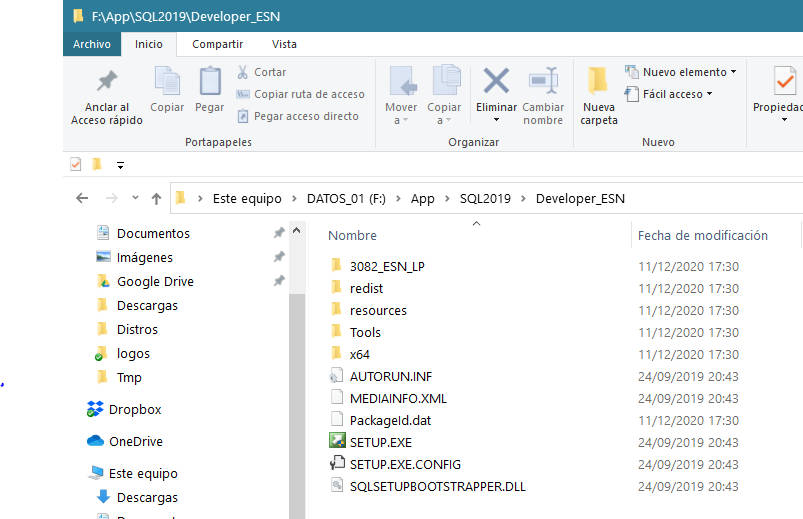Expand the Propiedades dropdown arrow
This screenshot has height=519, width=803.
pos(784,120)
